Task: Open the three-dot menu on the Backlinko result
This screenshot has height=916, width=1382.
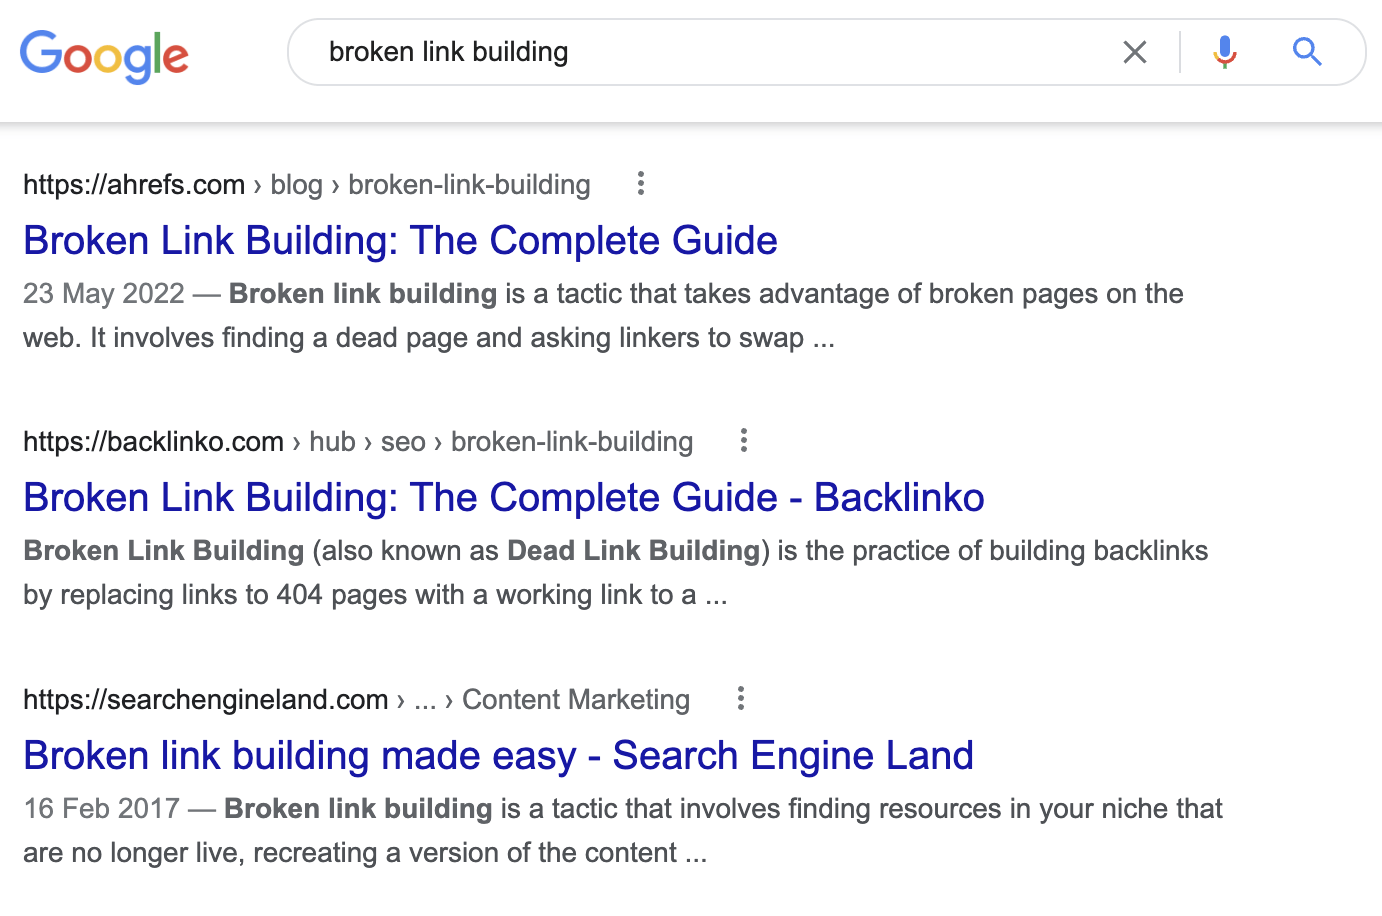Action: [744, 440]
